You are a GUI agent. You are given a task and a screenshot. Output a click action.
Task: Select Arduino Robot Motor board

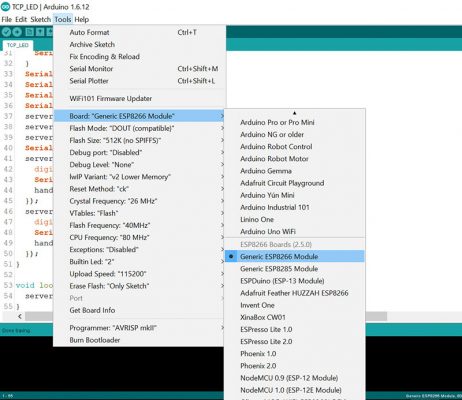pyautogui.click(x=295, y=159)
